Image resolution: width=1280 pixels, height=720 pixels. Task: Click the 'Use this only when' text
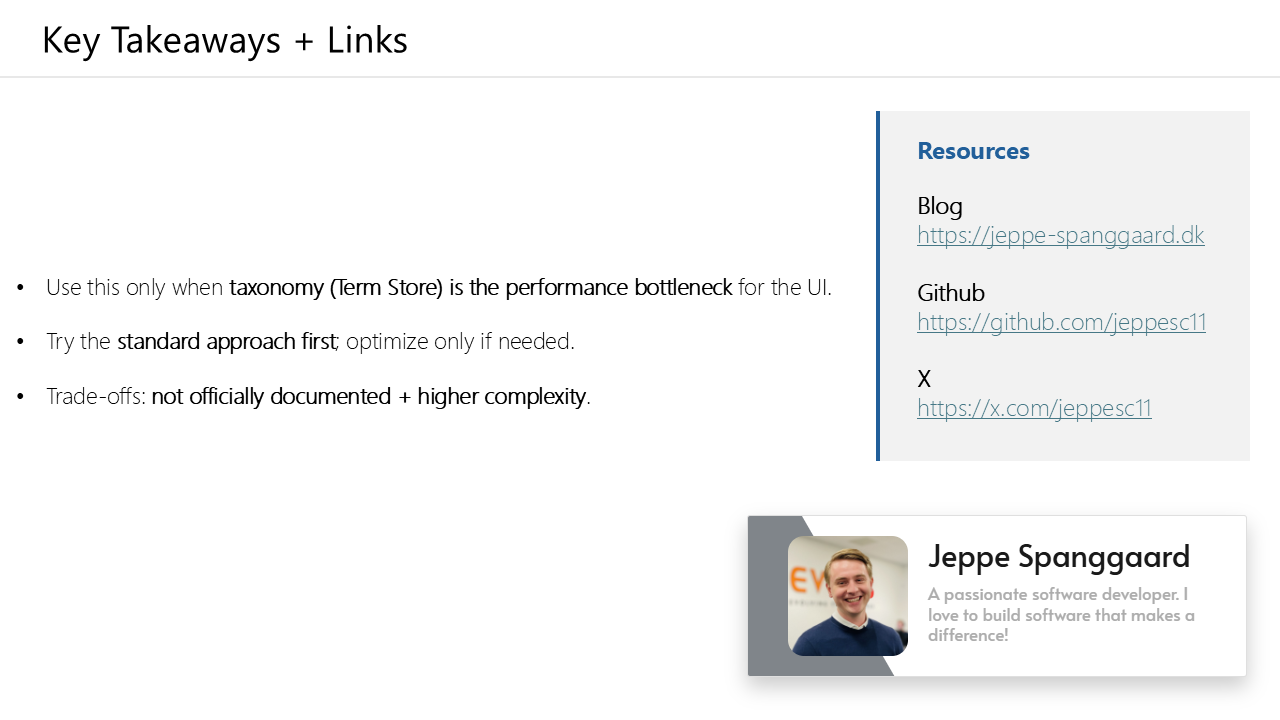(x=135, y=288)
